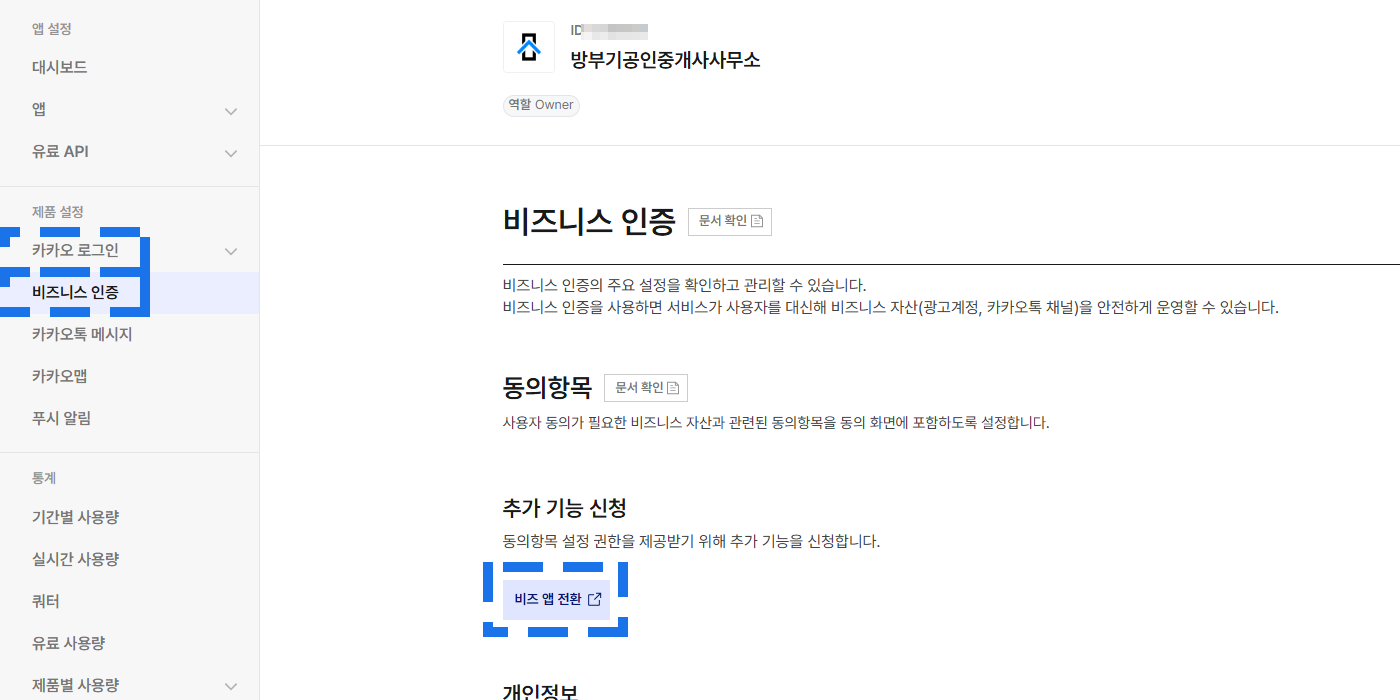Open the 쿼터 page
The height and width of the screenshot is (700, 1400).
click(x=46, y=601)
